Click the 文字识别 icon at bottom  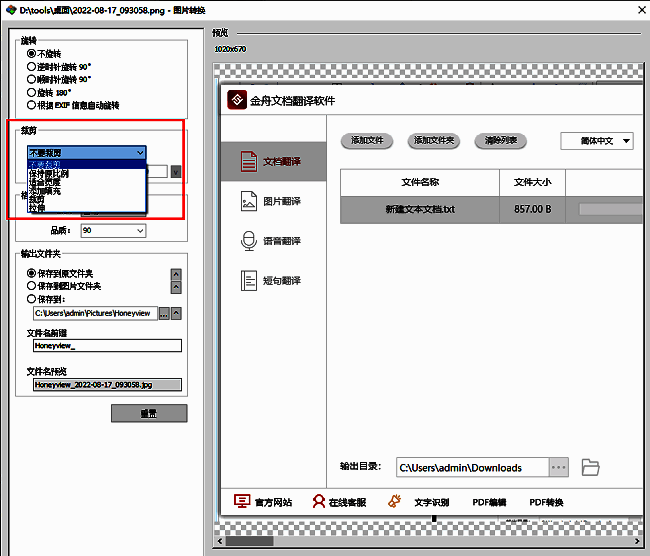tap(395, 502)
